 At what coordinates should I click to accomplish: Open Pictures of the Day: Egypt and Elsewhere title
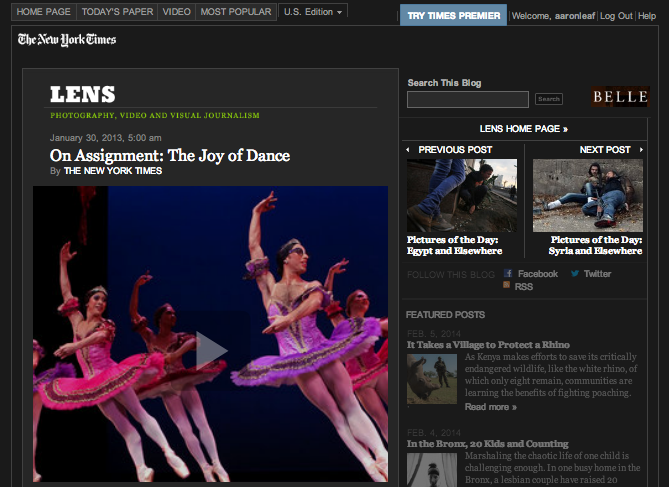[454, 245]
